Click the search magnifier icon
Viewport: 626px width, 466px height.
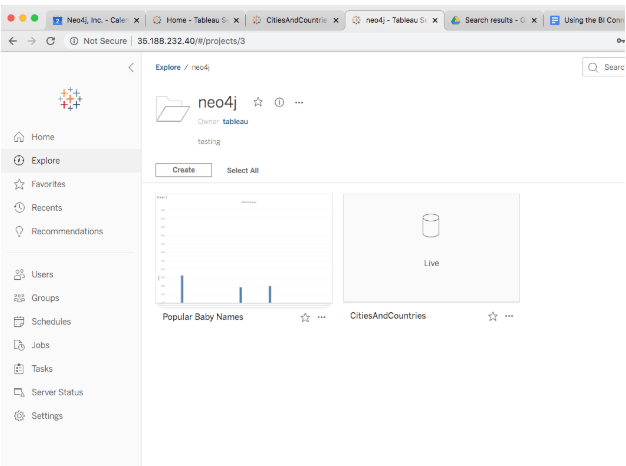[x=593, y=67]
